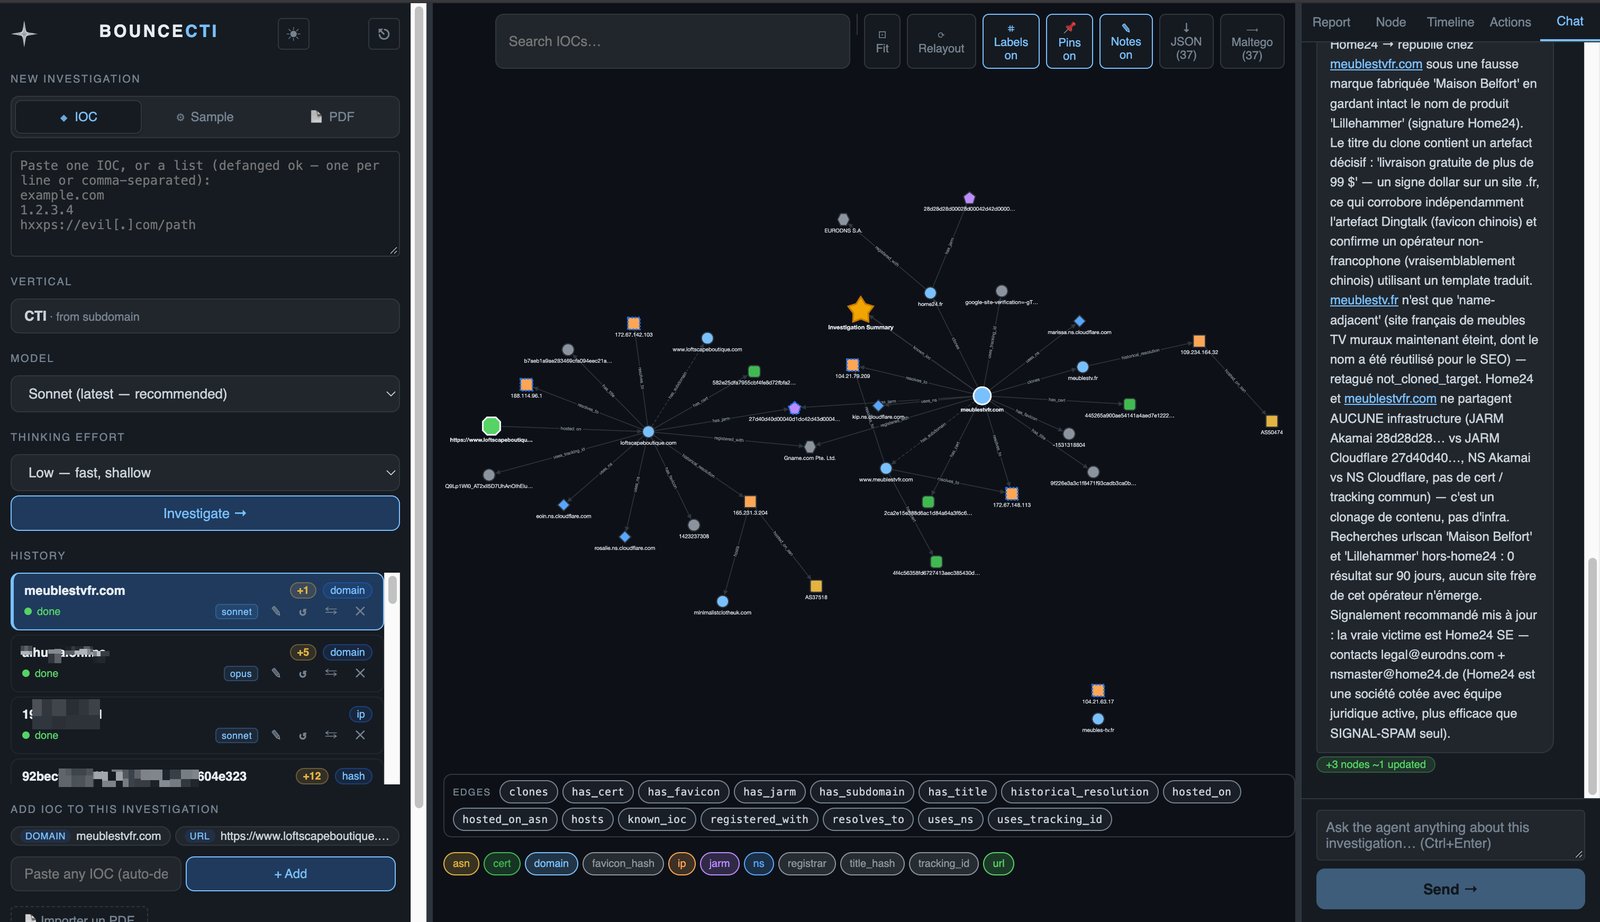Screen dimensions: 1600x922
Task: Click the Search IOCs field
Action: click(x=672, y=41)
